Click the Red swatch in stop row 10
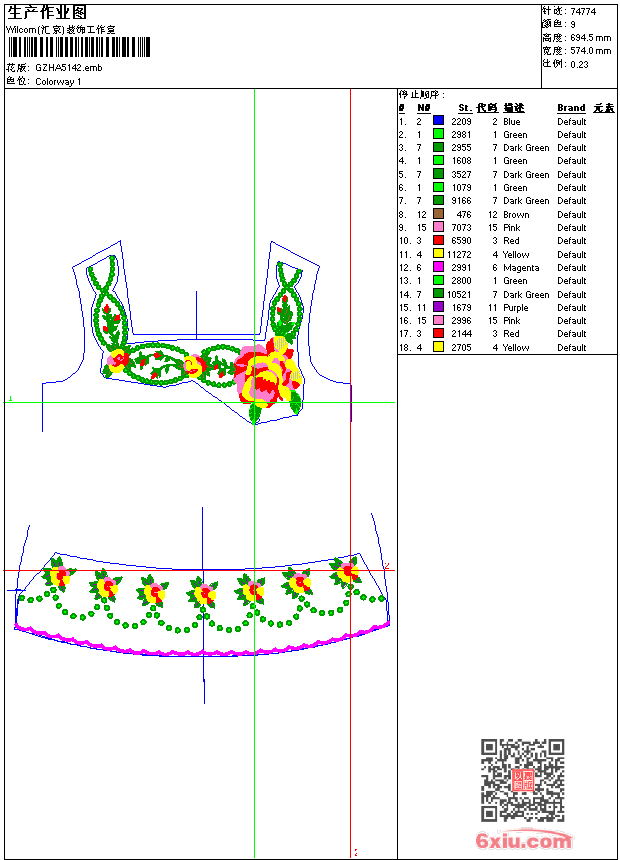This screenshot has width=620, height=860. (x=438, y=240)
